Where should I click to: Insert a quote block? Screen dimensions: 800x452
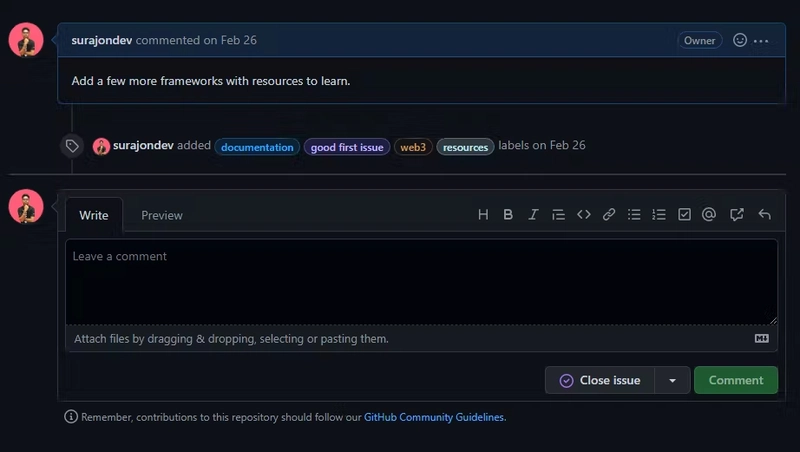coord(558,215)
